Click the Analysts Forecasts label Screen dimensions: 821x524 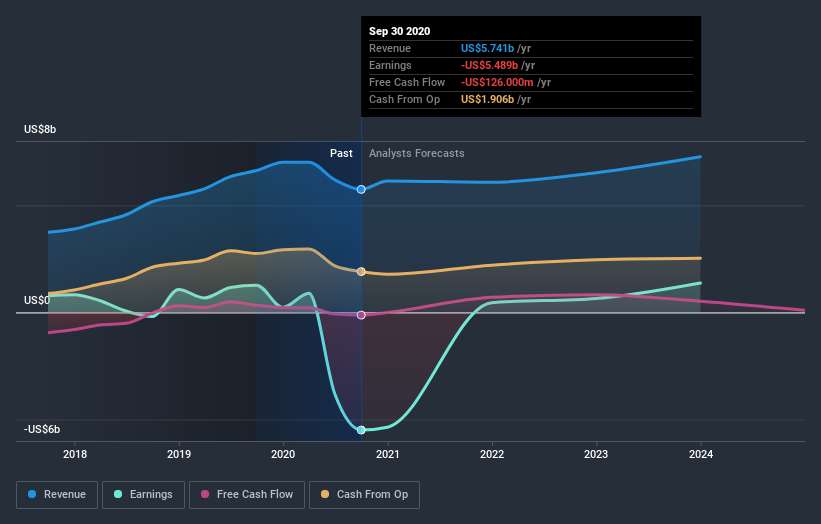pos(417,153)
